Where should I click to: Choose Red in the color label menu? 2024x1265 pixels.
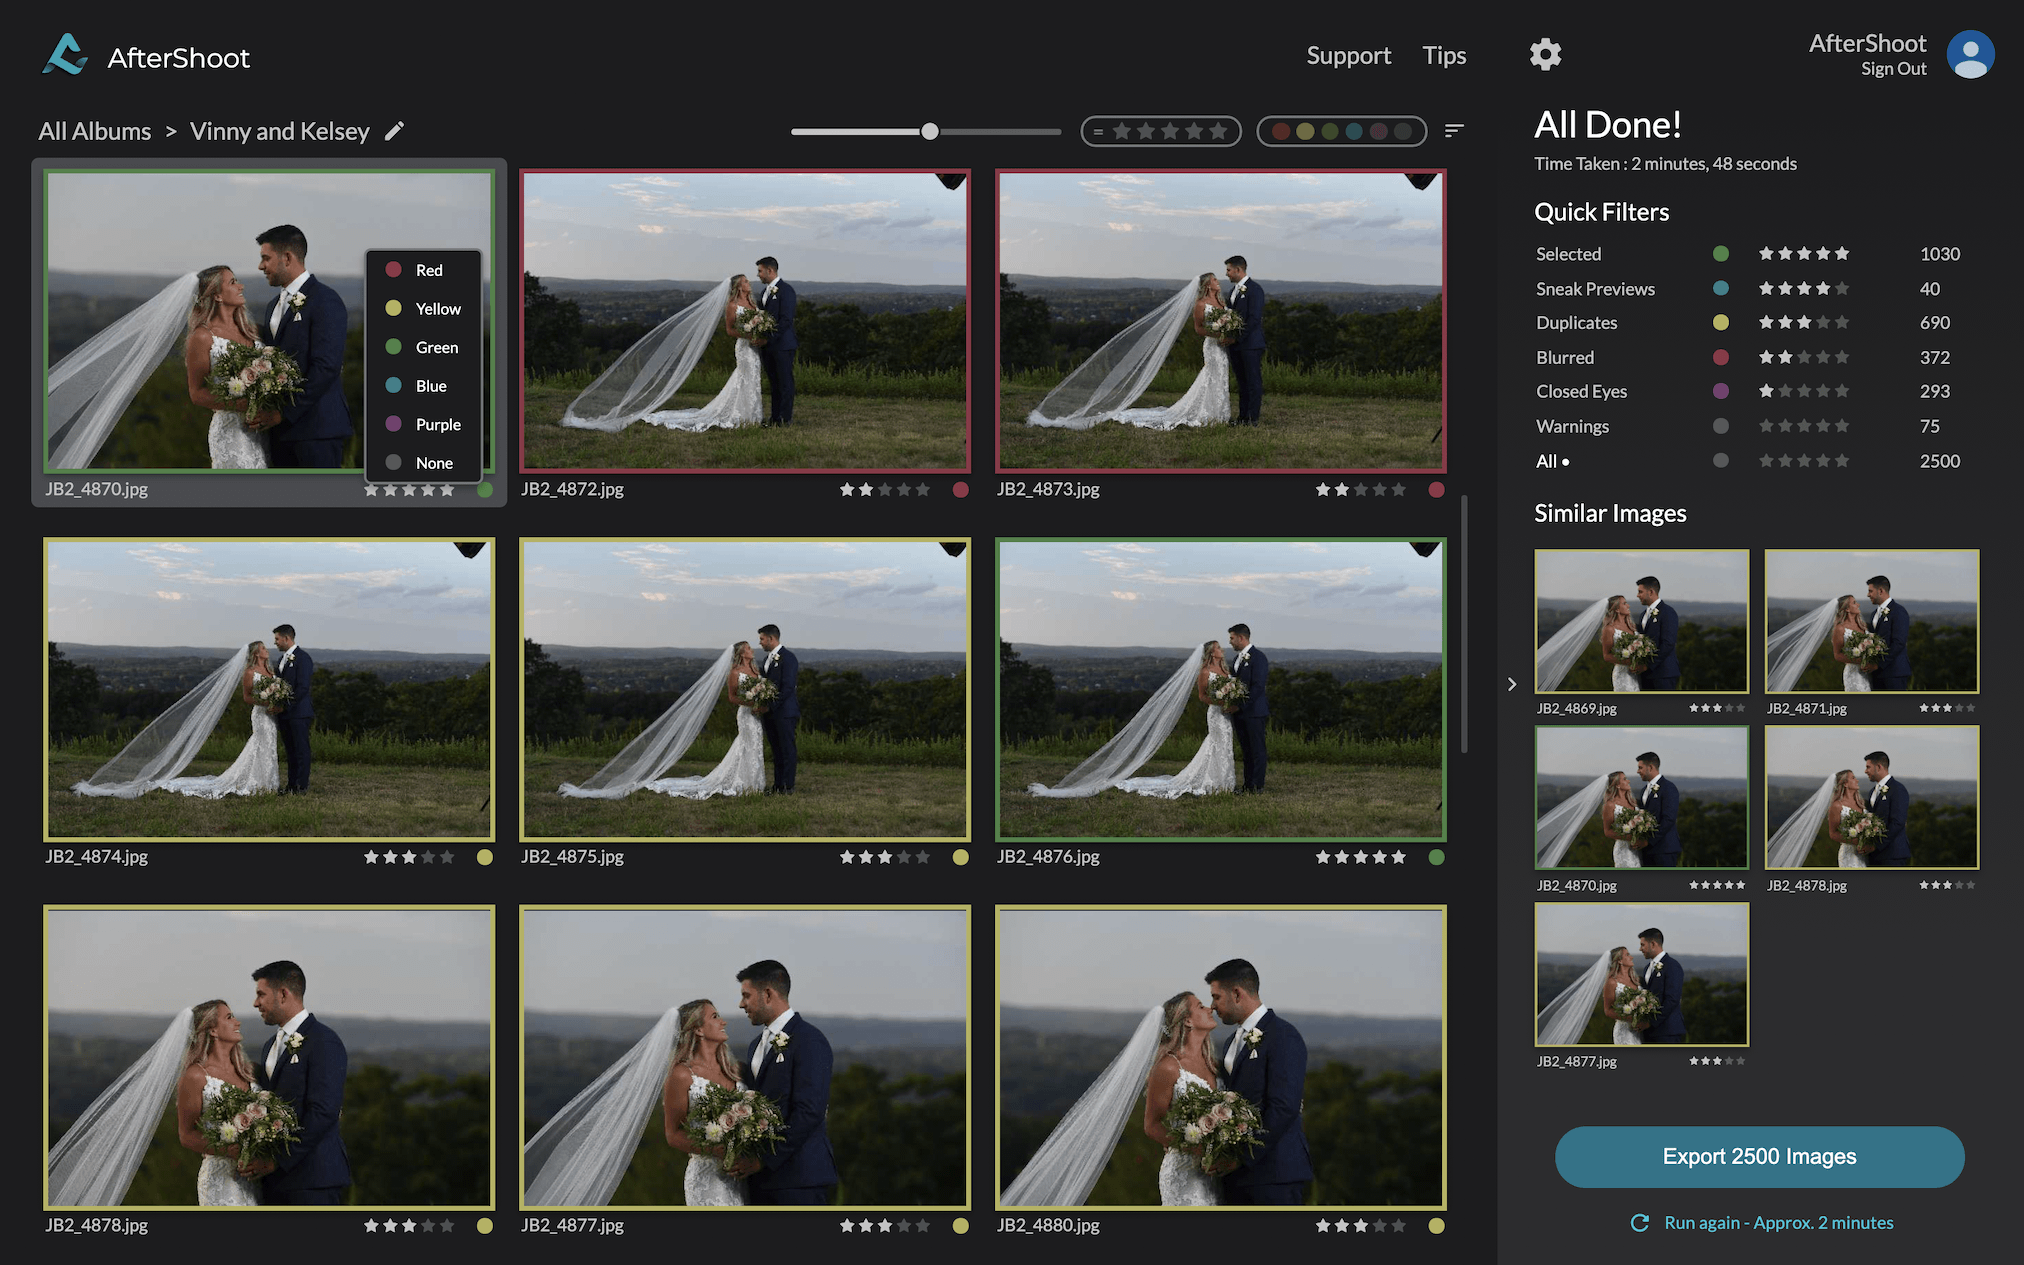coord(424,270)
